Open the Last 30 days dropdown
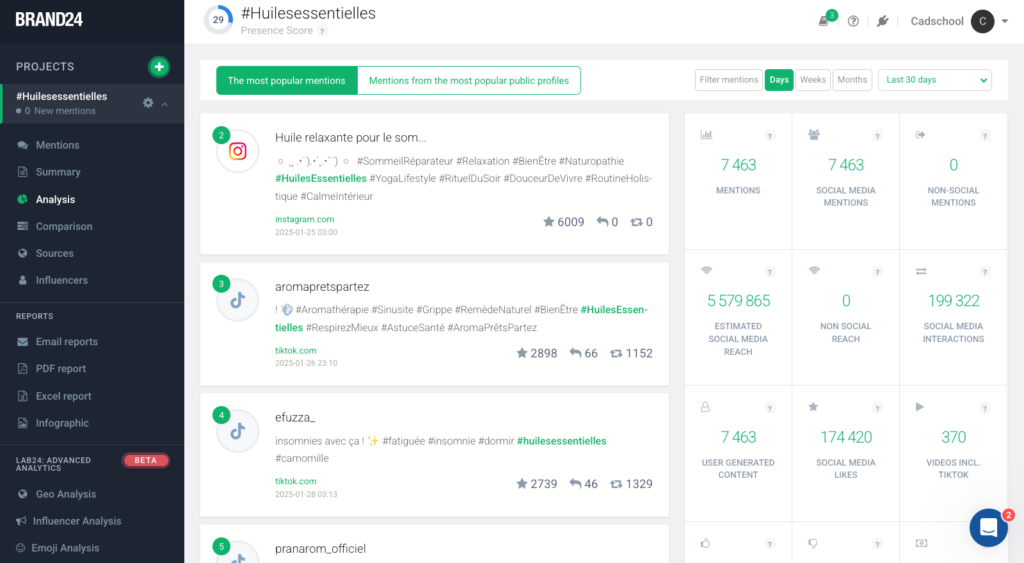This screenshot has height=563, width=1024. click(x=935, y=80)
